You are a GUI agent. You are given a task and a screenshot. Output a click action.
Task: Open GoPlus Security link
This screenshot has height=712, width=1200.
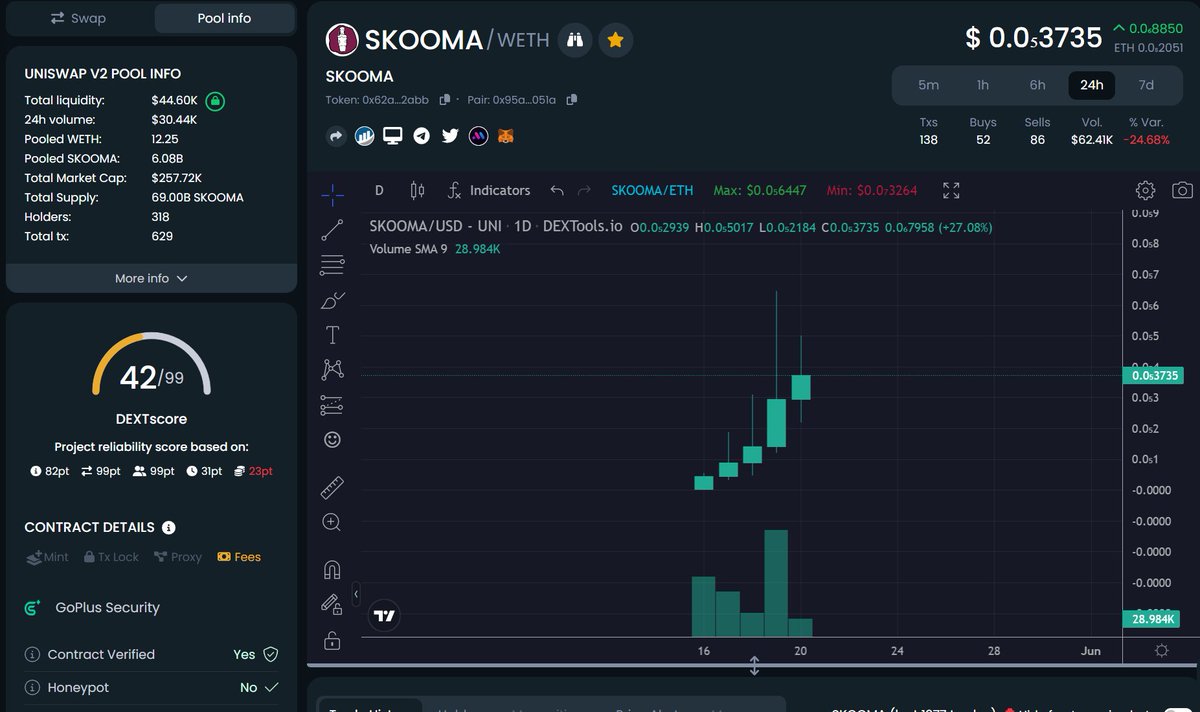tap(92, 607)
